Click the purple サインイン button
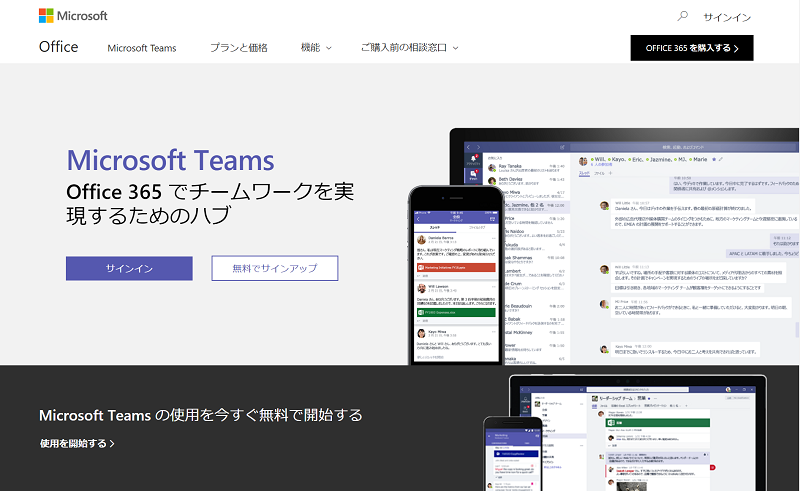Image resolution: width=800 pixels, height=491 pixels. point(129,268)
